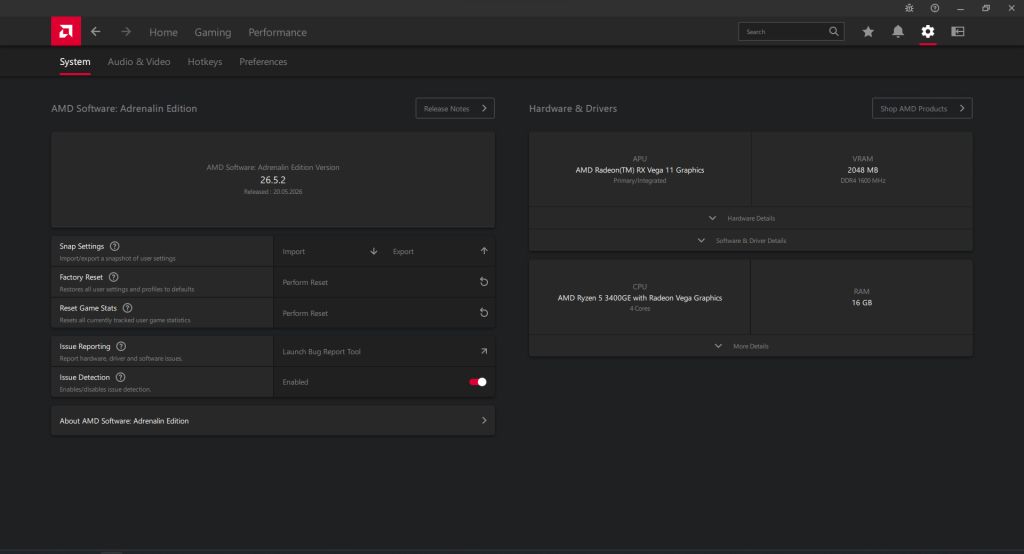Open the help question mark icon in title bar
Image resolution: width=1024 pixels, height=554 pixels.
[935, 8]
